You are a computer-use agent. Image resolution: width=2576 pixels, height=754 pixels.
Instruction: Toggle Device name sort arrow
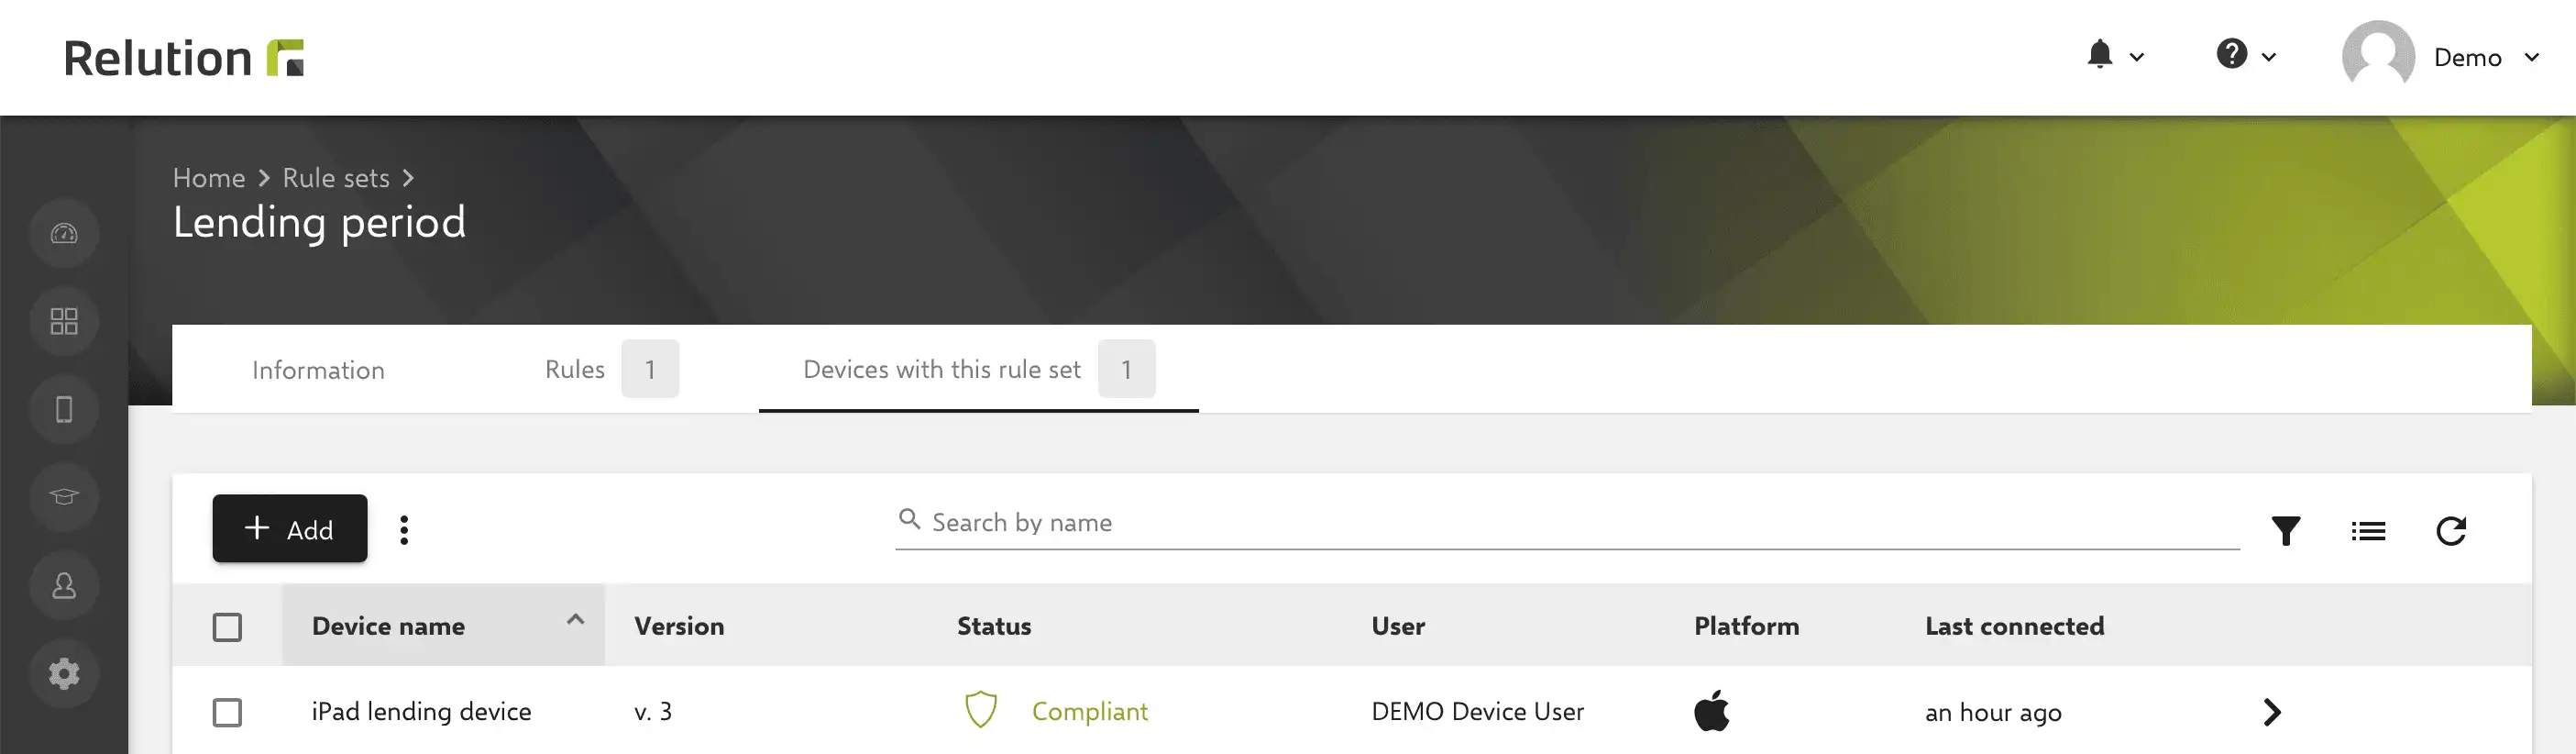pyautogui.click(x=575, y=619)
